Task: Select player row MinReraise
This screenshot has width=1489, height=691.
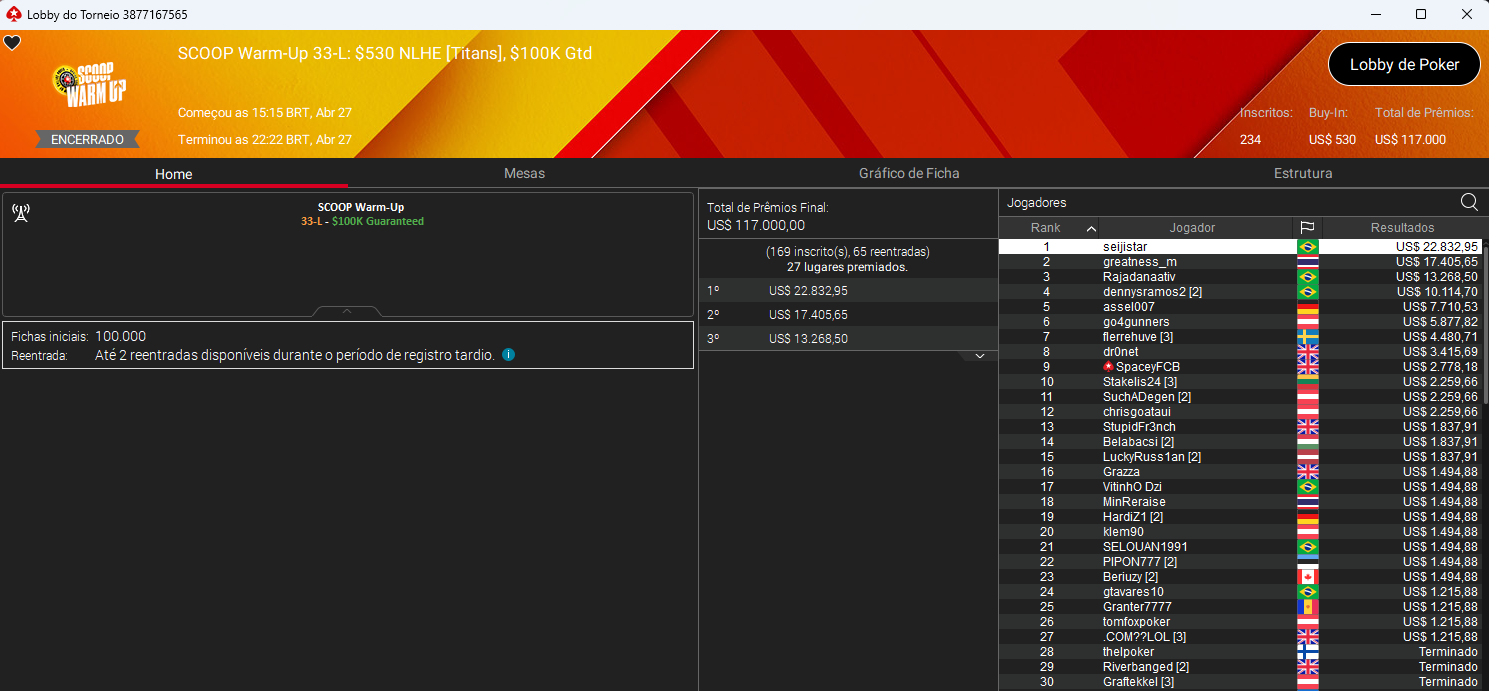Action: pos(1240,502)
